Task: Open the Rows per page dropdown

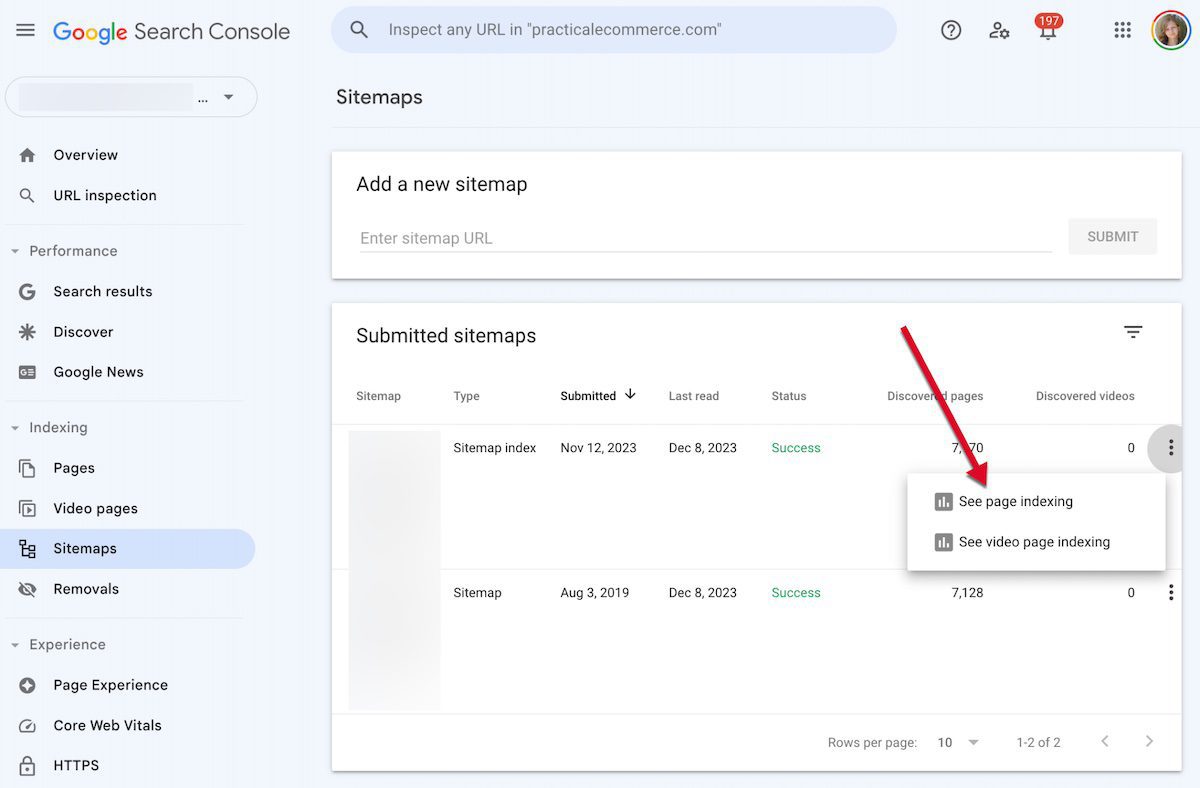Action: pyautogui.click(x=958, y=742)
